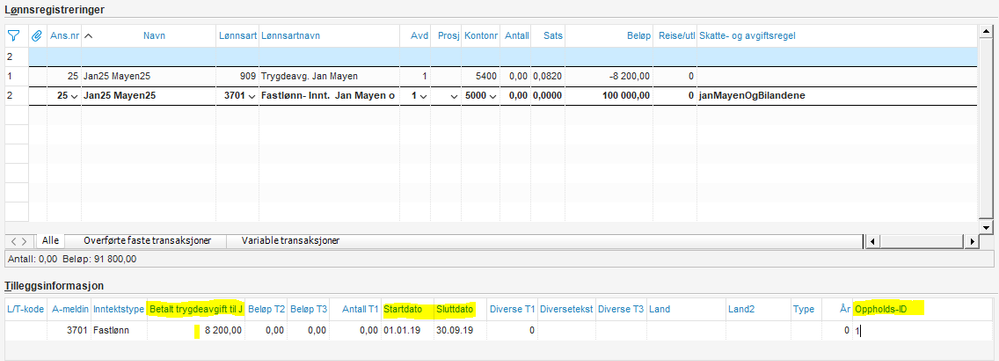999x361 pixels.
Task: Select the 100 000,00 amount cell
Action: coord(610,96)
